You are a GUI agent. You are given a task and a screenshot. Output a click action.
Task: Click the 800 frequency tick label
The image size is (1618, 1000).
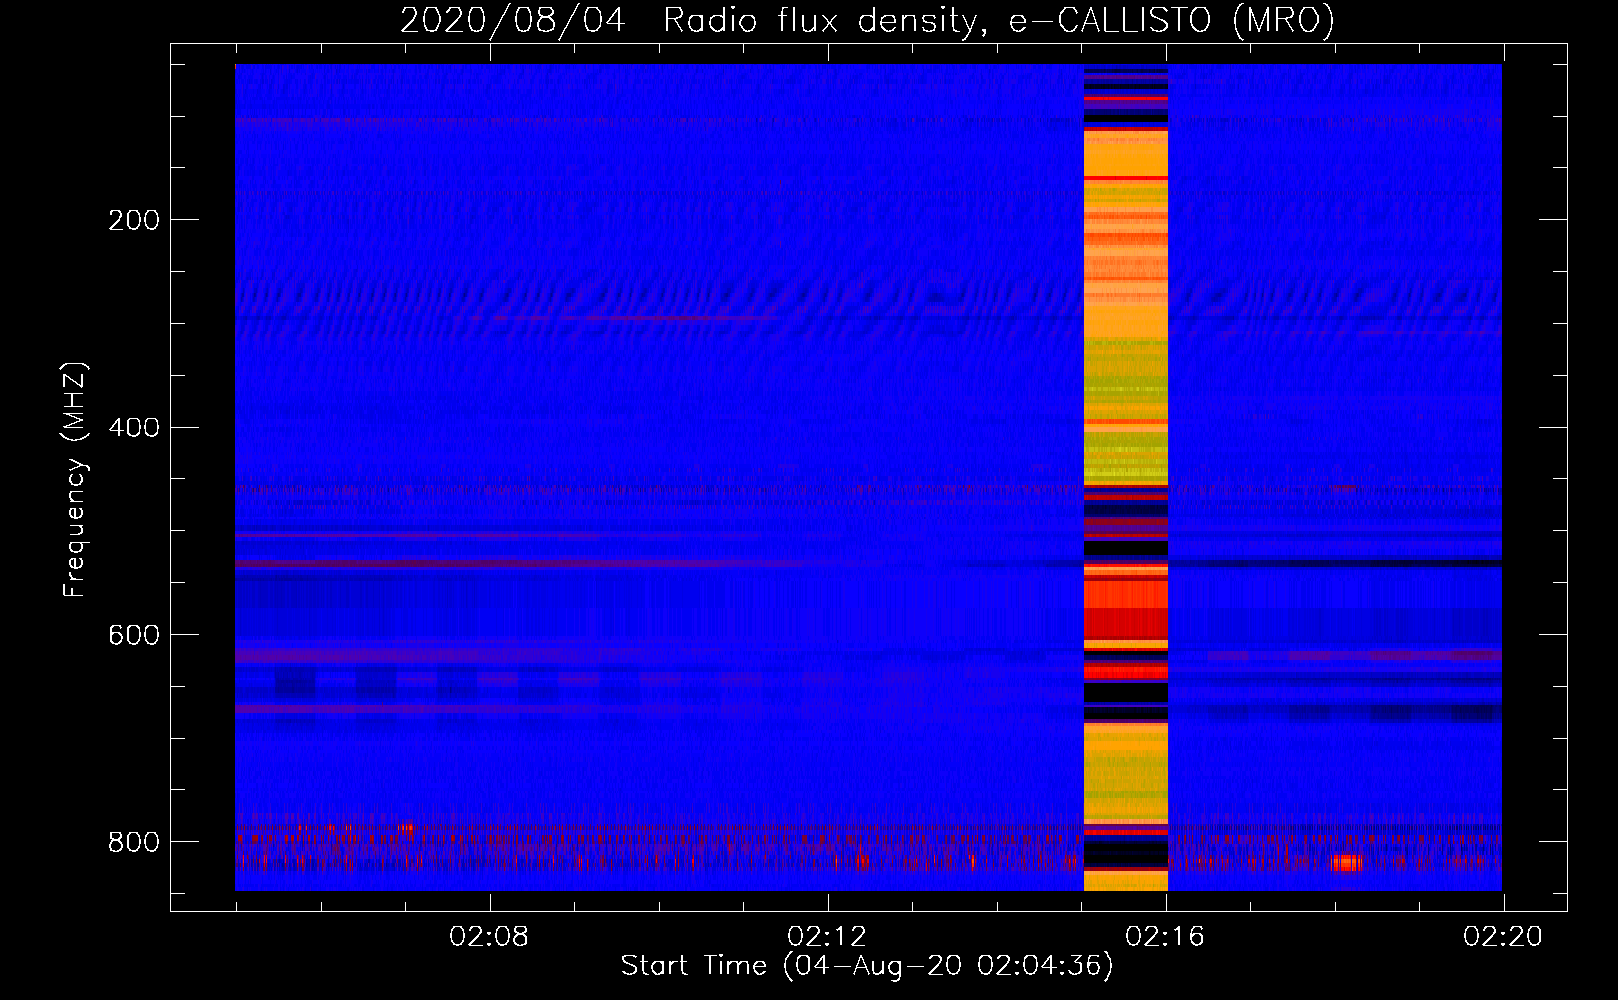[x=133, y=842]
